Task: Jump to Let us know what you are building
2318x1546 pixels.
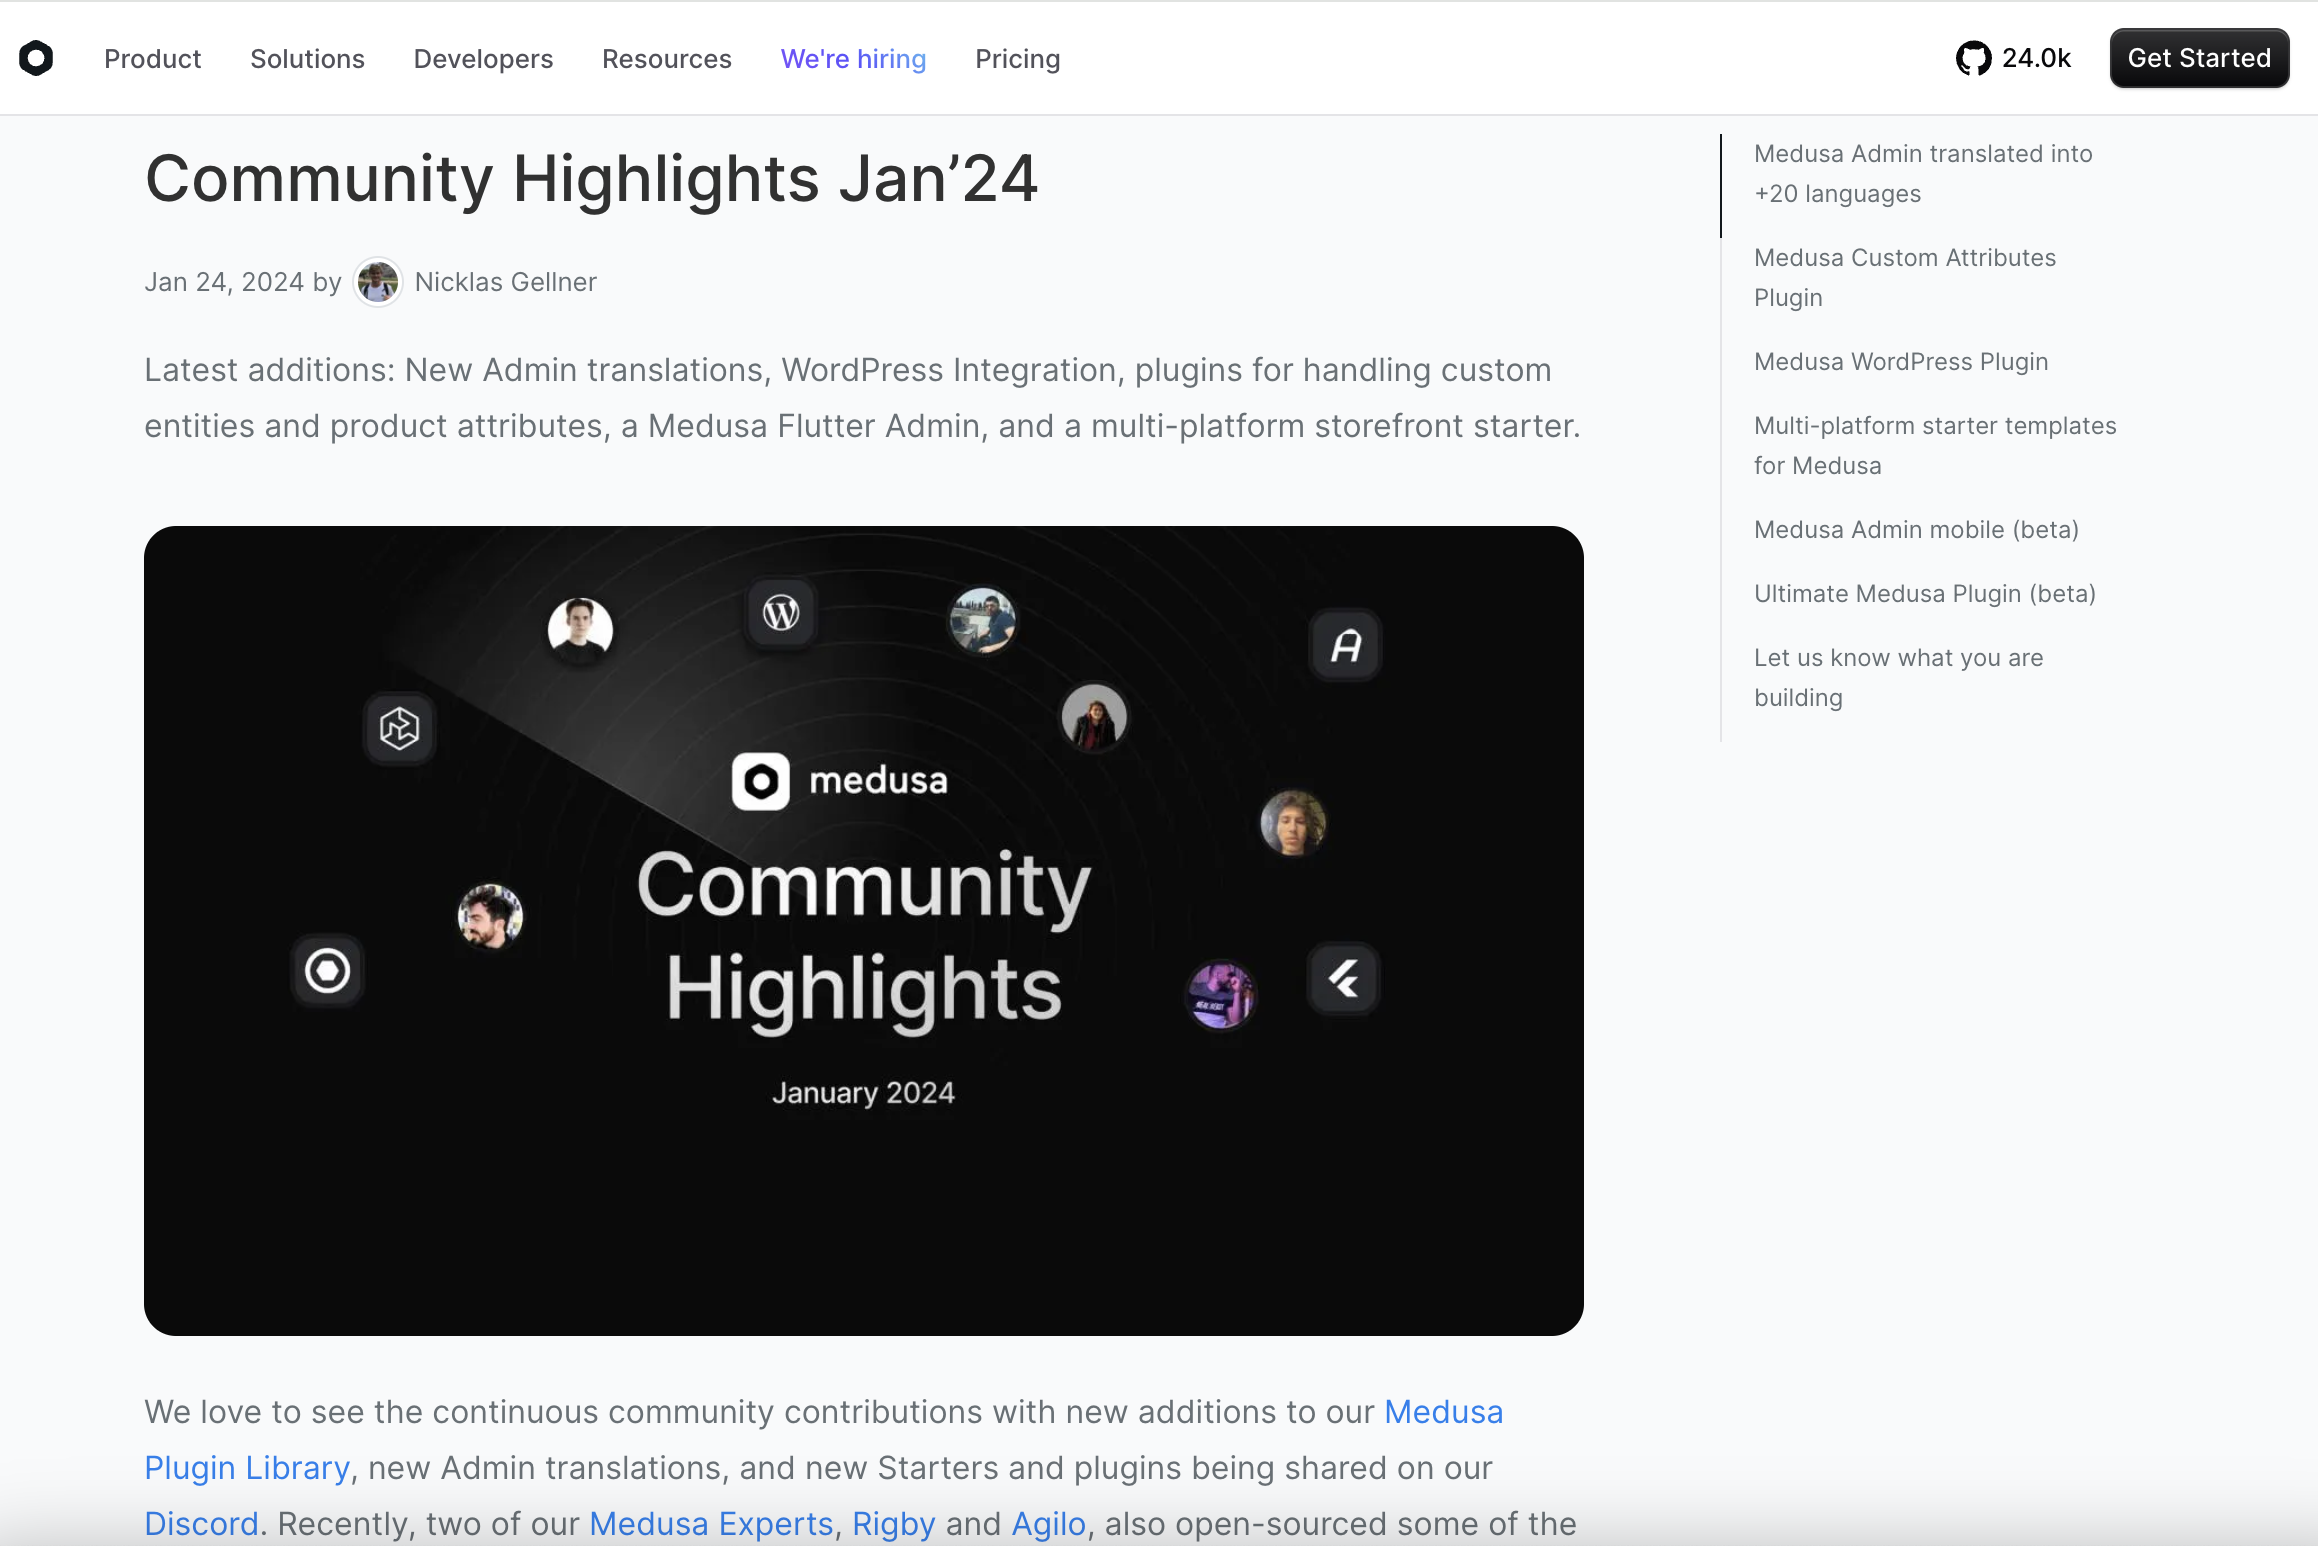Action: 1898,678
